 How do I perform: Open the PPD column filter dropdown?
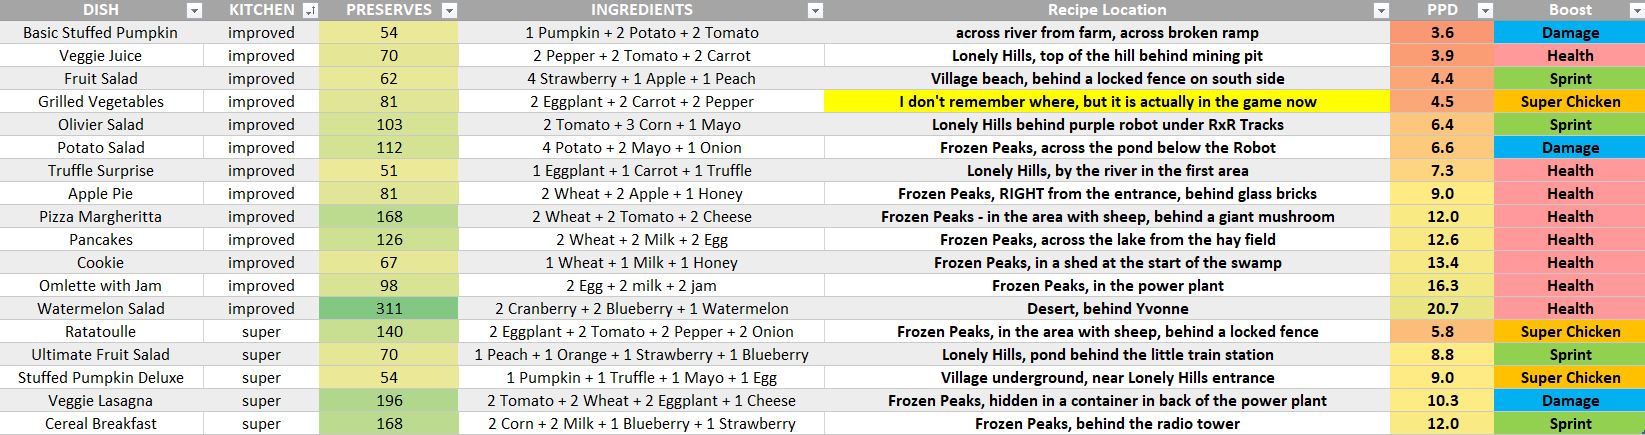pyautogui.click(x=1484, y=11)
